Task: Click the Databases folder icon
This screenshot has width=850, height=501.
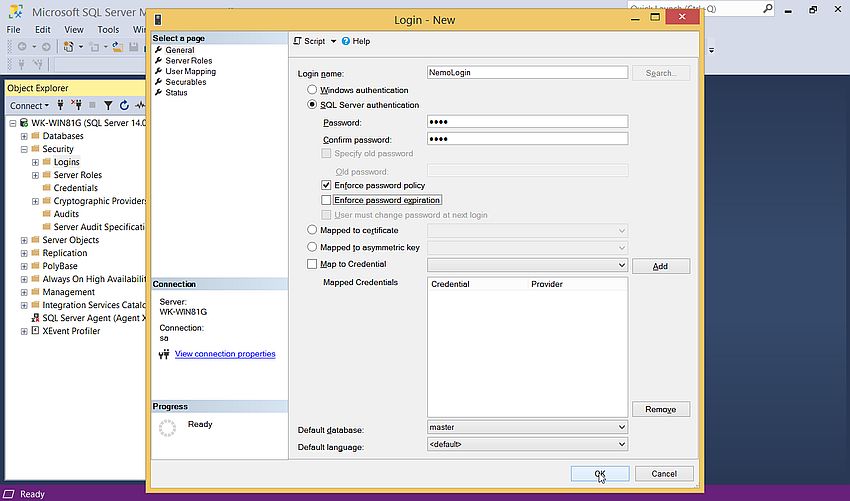Action: pos(36,136)
